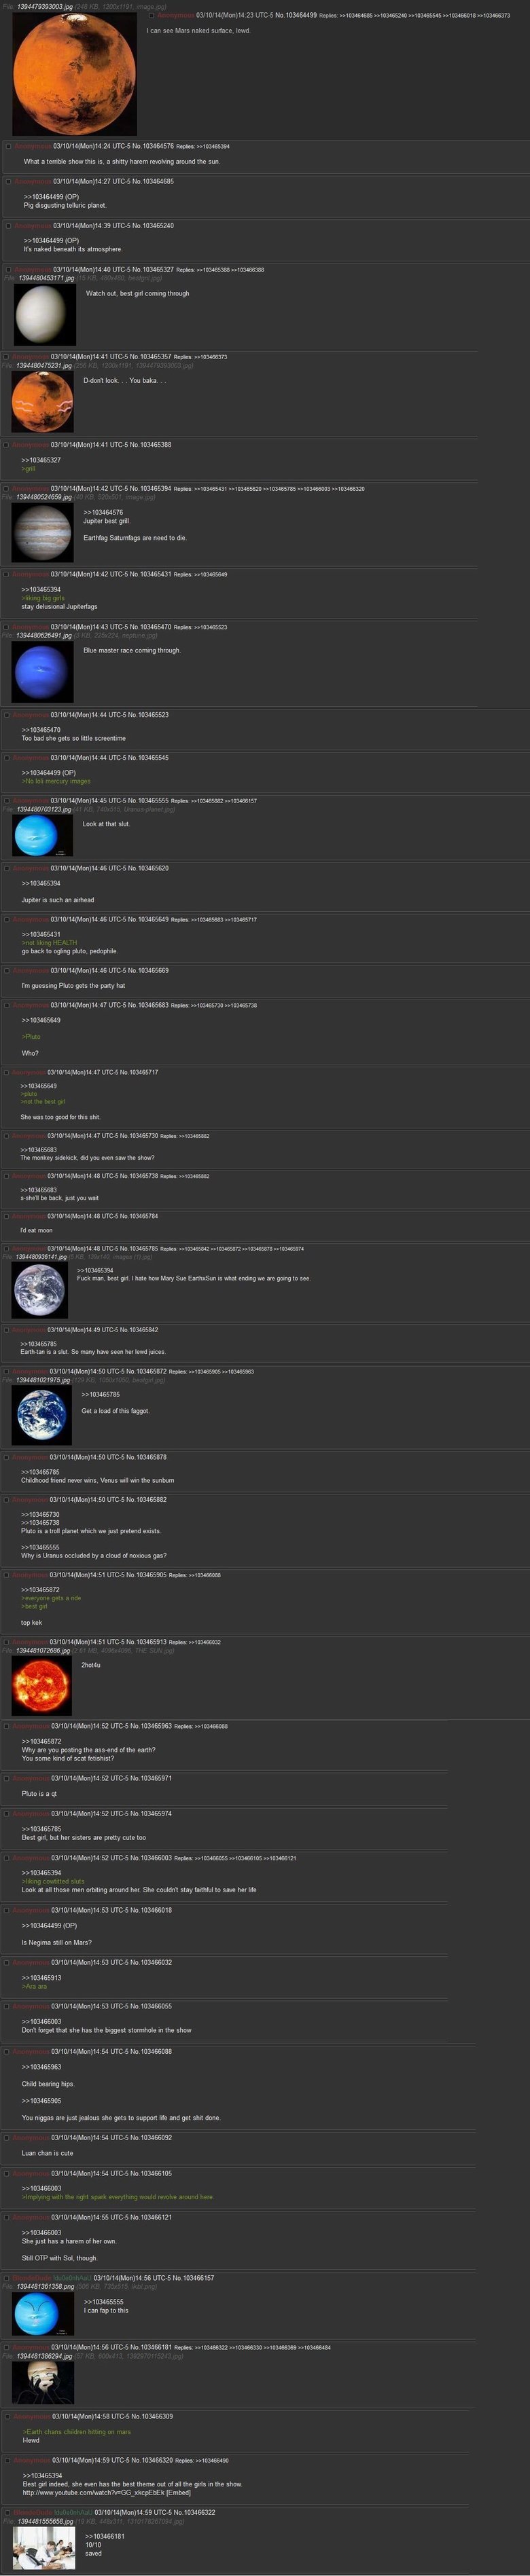Tick the checkbox beside post No.103464576
This screenshot has width=530, height=2576.
point(8,146)
